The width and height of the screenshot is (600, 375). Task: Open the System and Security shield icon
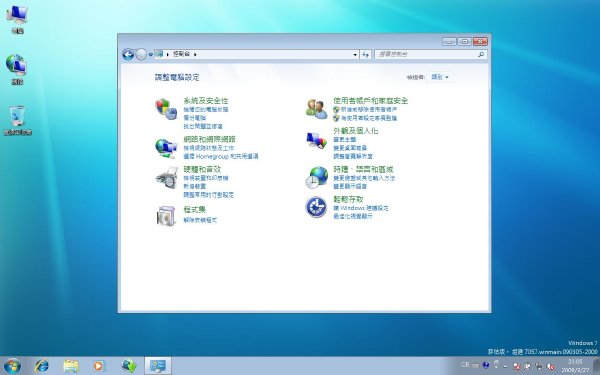click(x=166, y=108)
